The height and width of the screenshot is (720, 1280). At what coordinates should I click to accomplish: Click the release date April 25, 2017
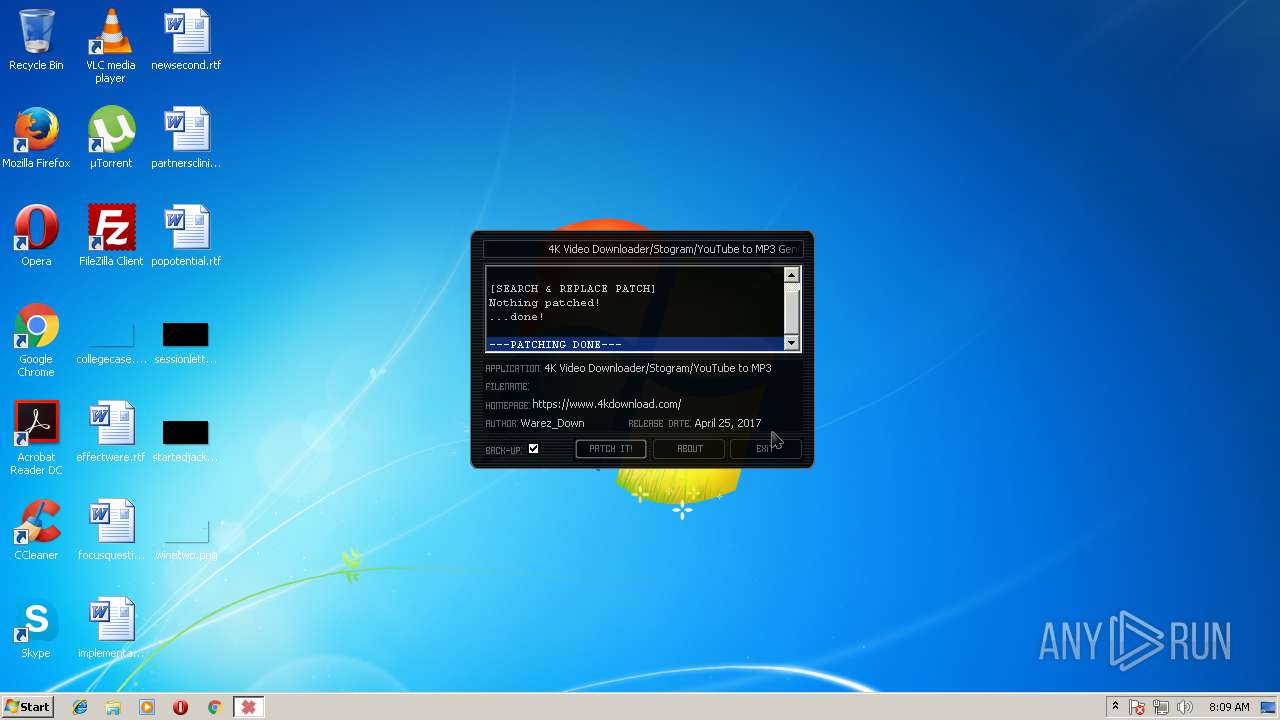727,423
